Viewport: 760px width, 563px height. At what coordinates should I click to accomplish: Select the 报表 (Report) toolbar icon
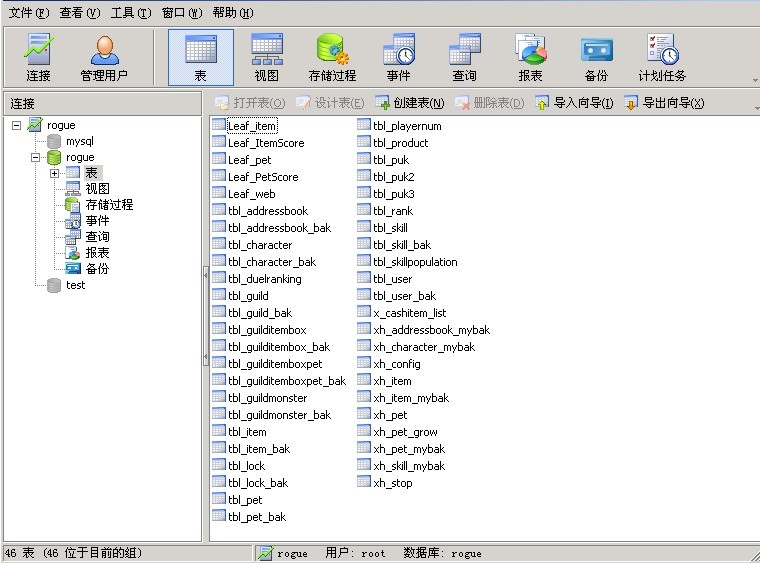530,58
